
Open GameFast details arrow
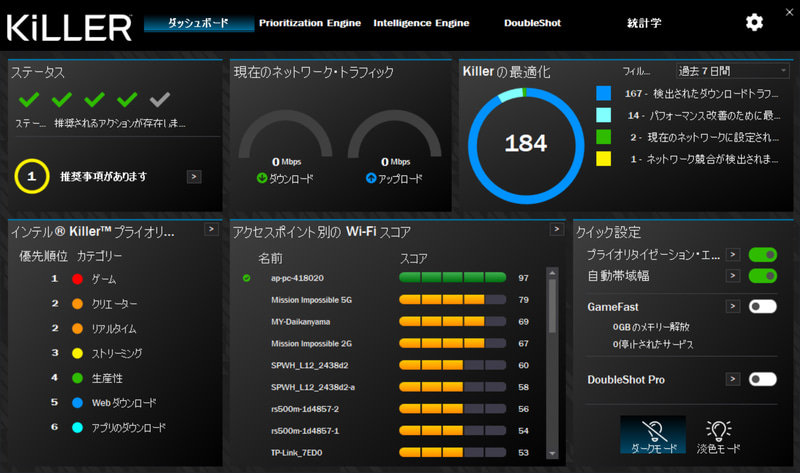pos(733,306)
